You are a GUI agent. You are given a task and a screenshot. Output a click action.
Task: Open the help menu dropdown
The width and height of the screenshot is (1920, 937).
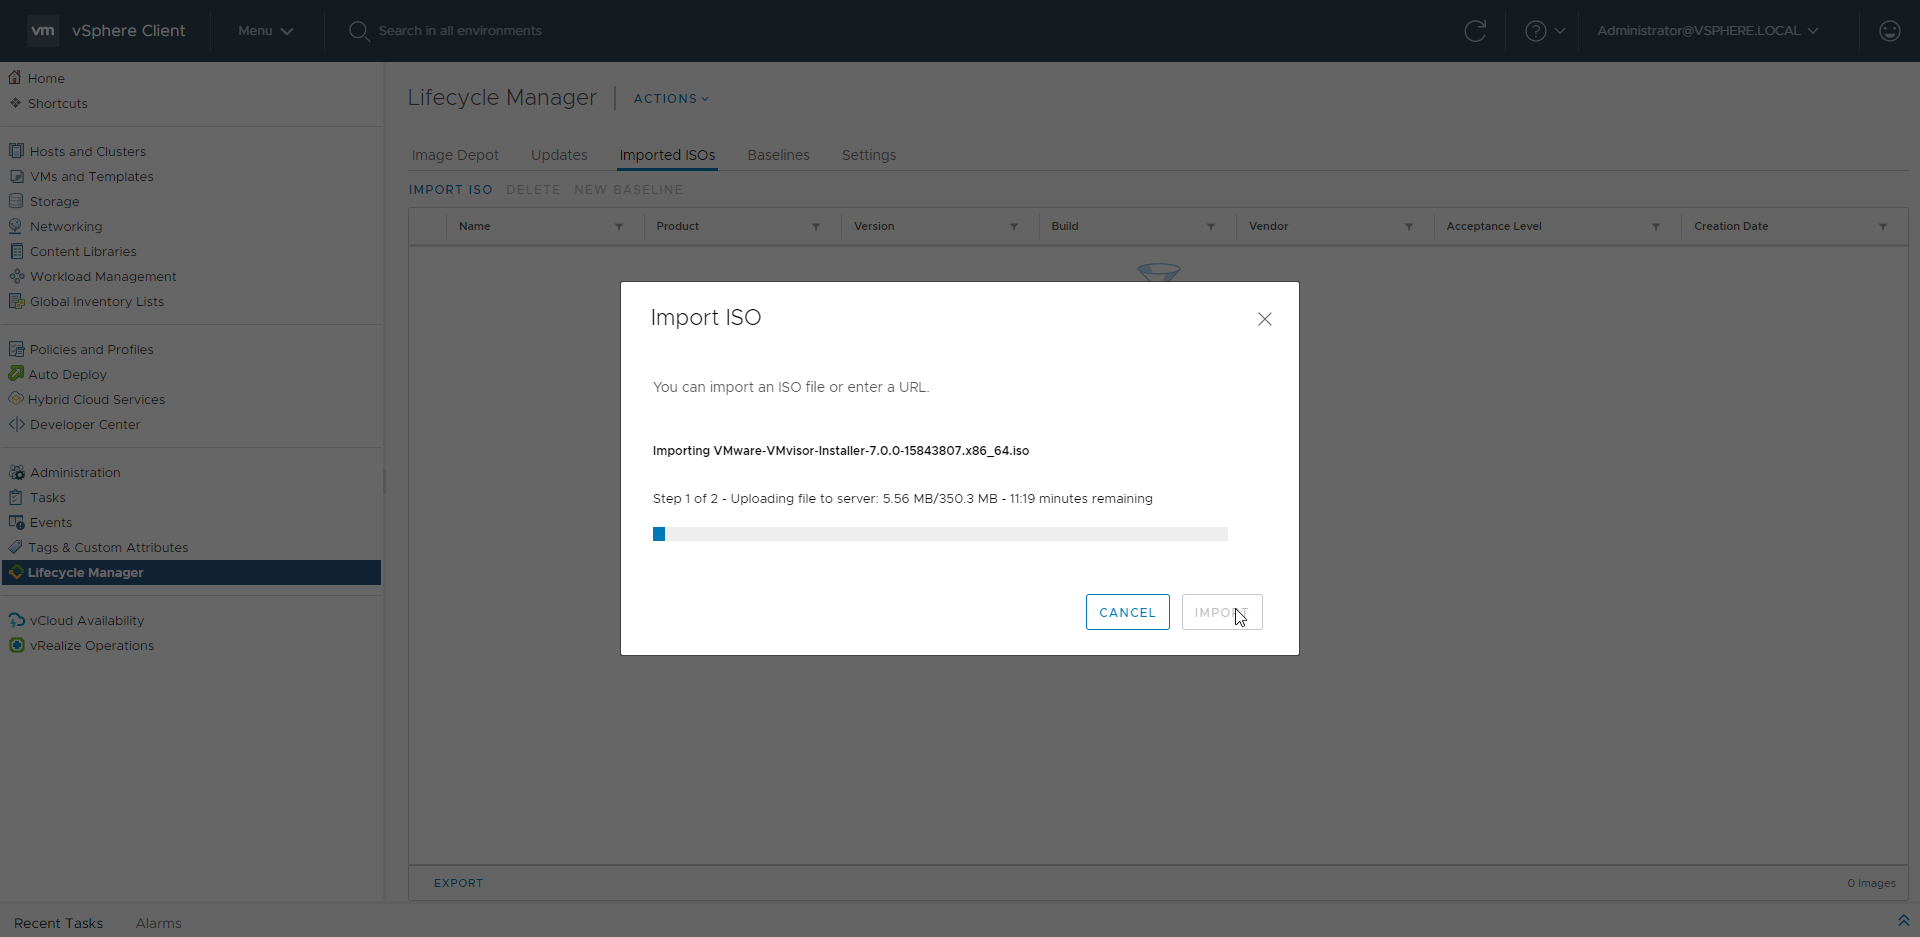(x=1544, y=31)
